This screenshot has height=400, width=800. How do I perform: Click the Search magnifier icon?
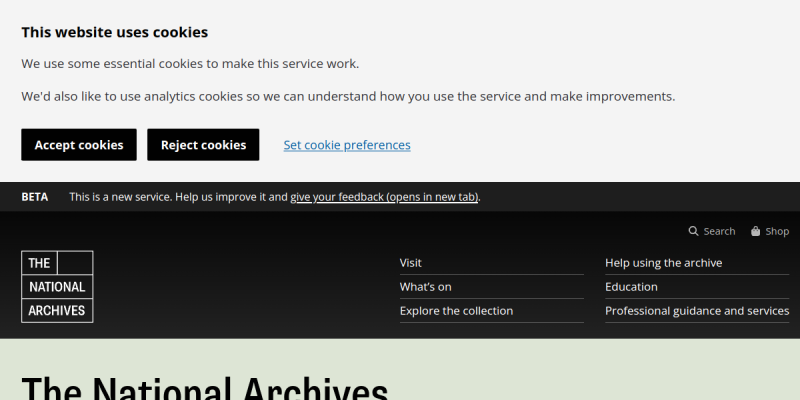click(x=693, y=231)
